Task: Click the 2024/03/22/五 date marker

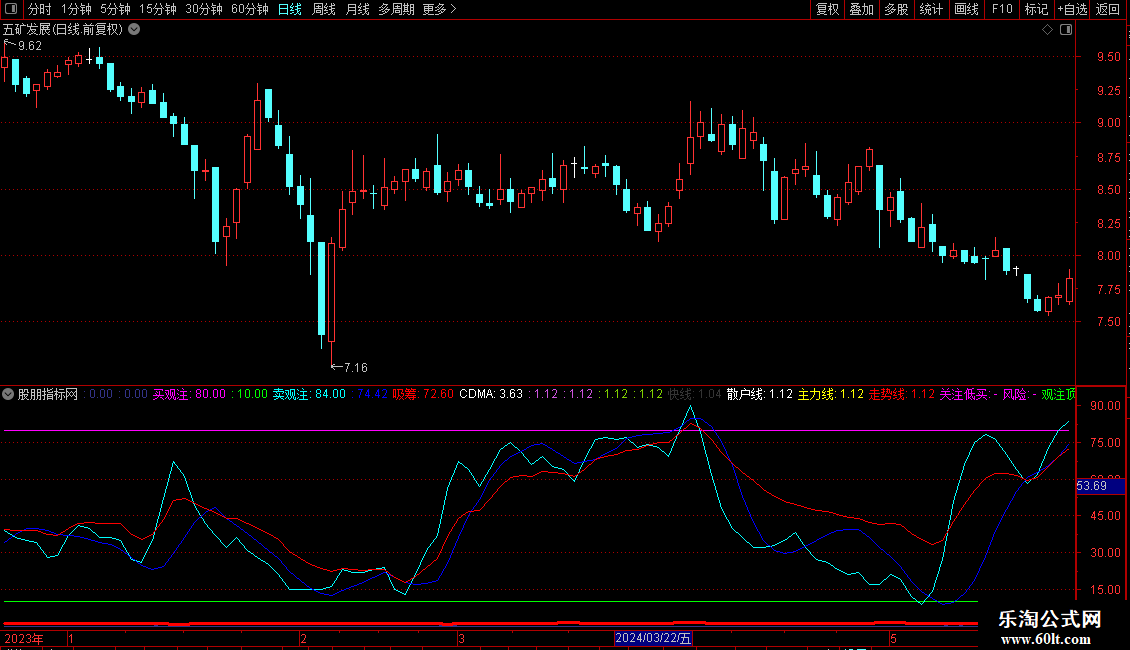Action: tap(653, 638)
